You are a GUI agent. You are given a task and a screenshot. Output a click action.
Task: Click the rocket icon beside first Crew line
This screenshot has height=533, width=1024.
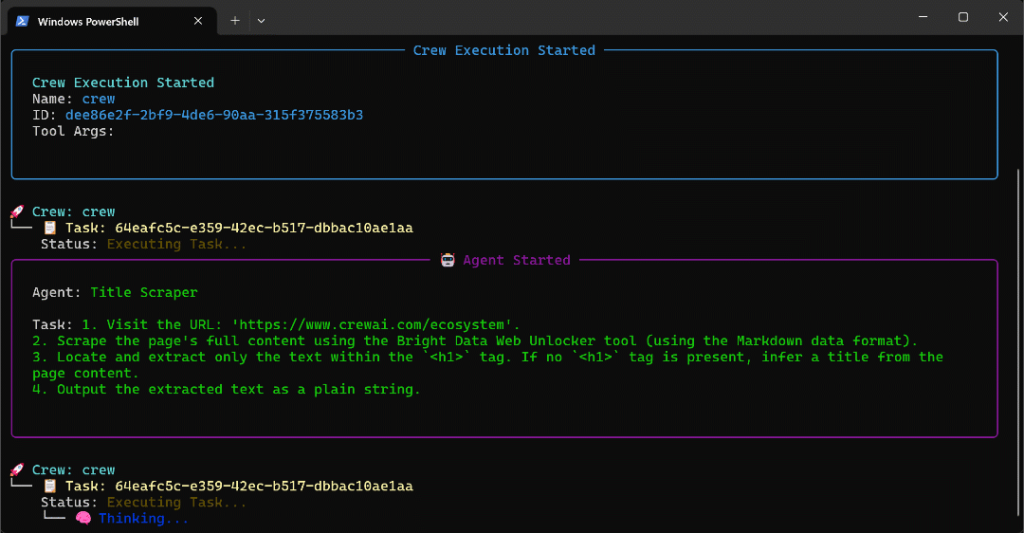[17, 212]
